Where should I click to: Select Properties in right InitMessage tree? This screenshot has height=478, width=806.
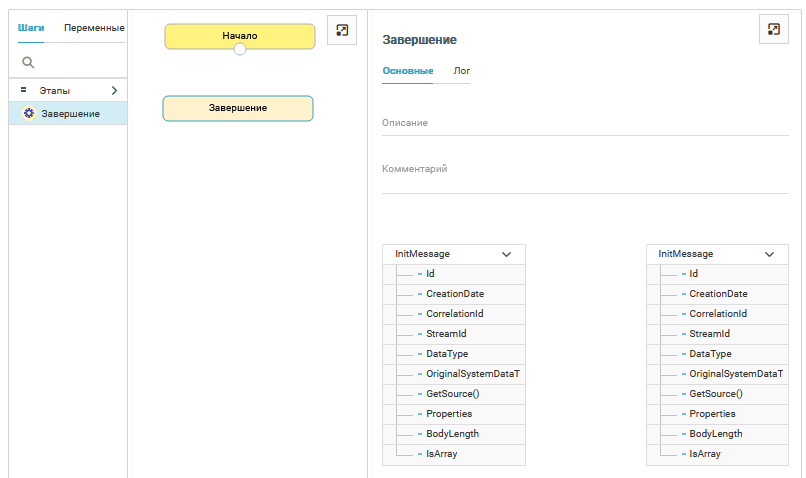pyautogui.click(x=712, y=414)
